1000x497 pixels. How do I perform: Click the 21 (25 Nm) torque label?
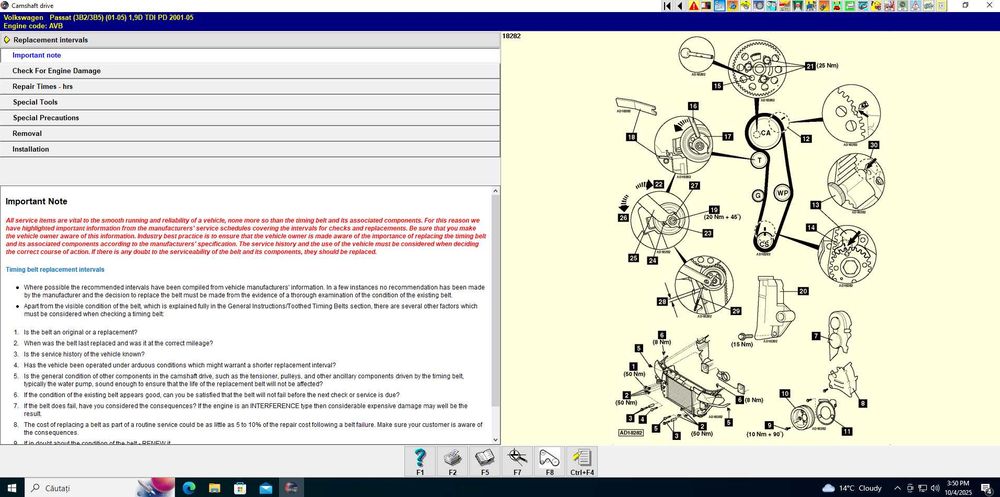pos(821,66)
